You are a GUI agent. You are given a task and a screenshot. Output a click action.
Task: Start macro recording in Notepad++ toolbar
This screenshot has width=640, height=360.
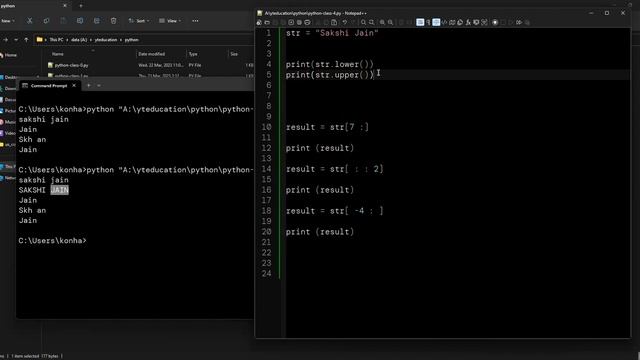coord(495,22)
